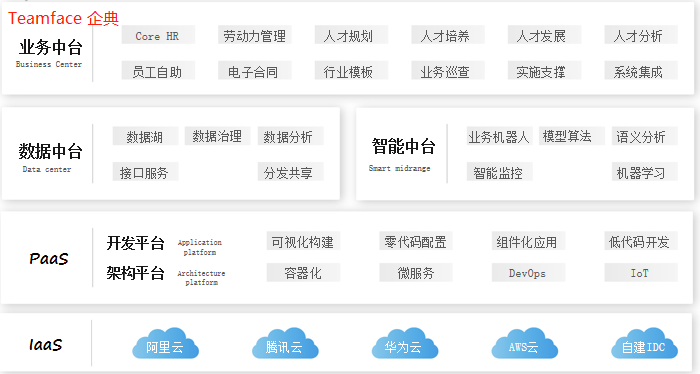This screenshot has width=700, height=374.
Task: Click the 阿里云 cloud icon
Action: pyautogui.click(x=166, y=344)
